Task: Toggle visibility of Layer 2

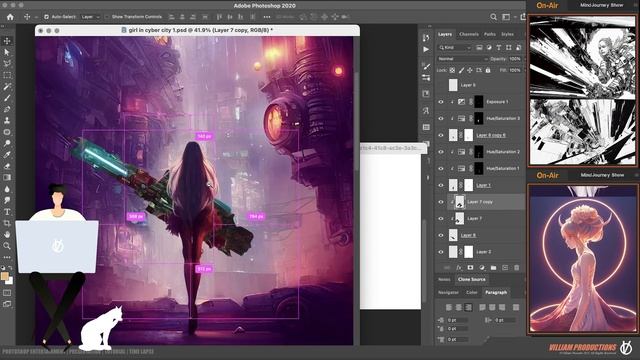Action: click(x=441, y=252)
